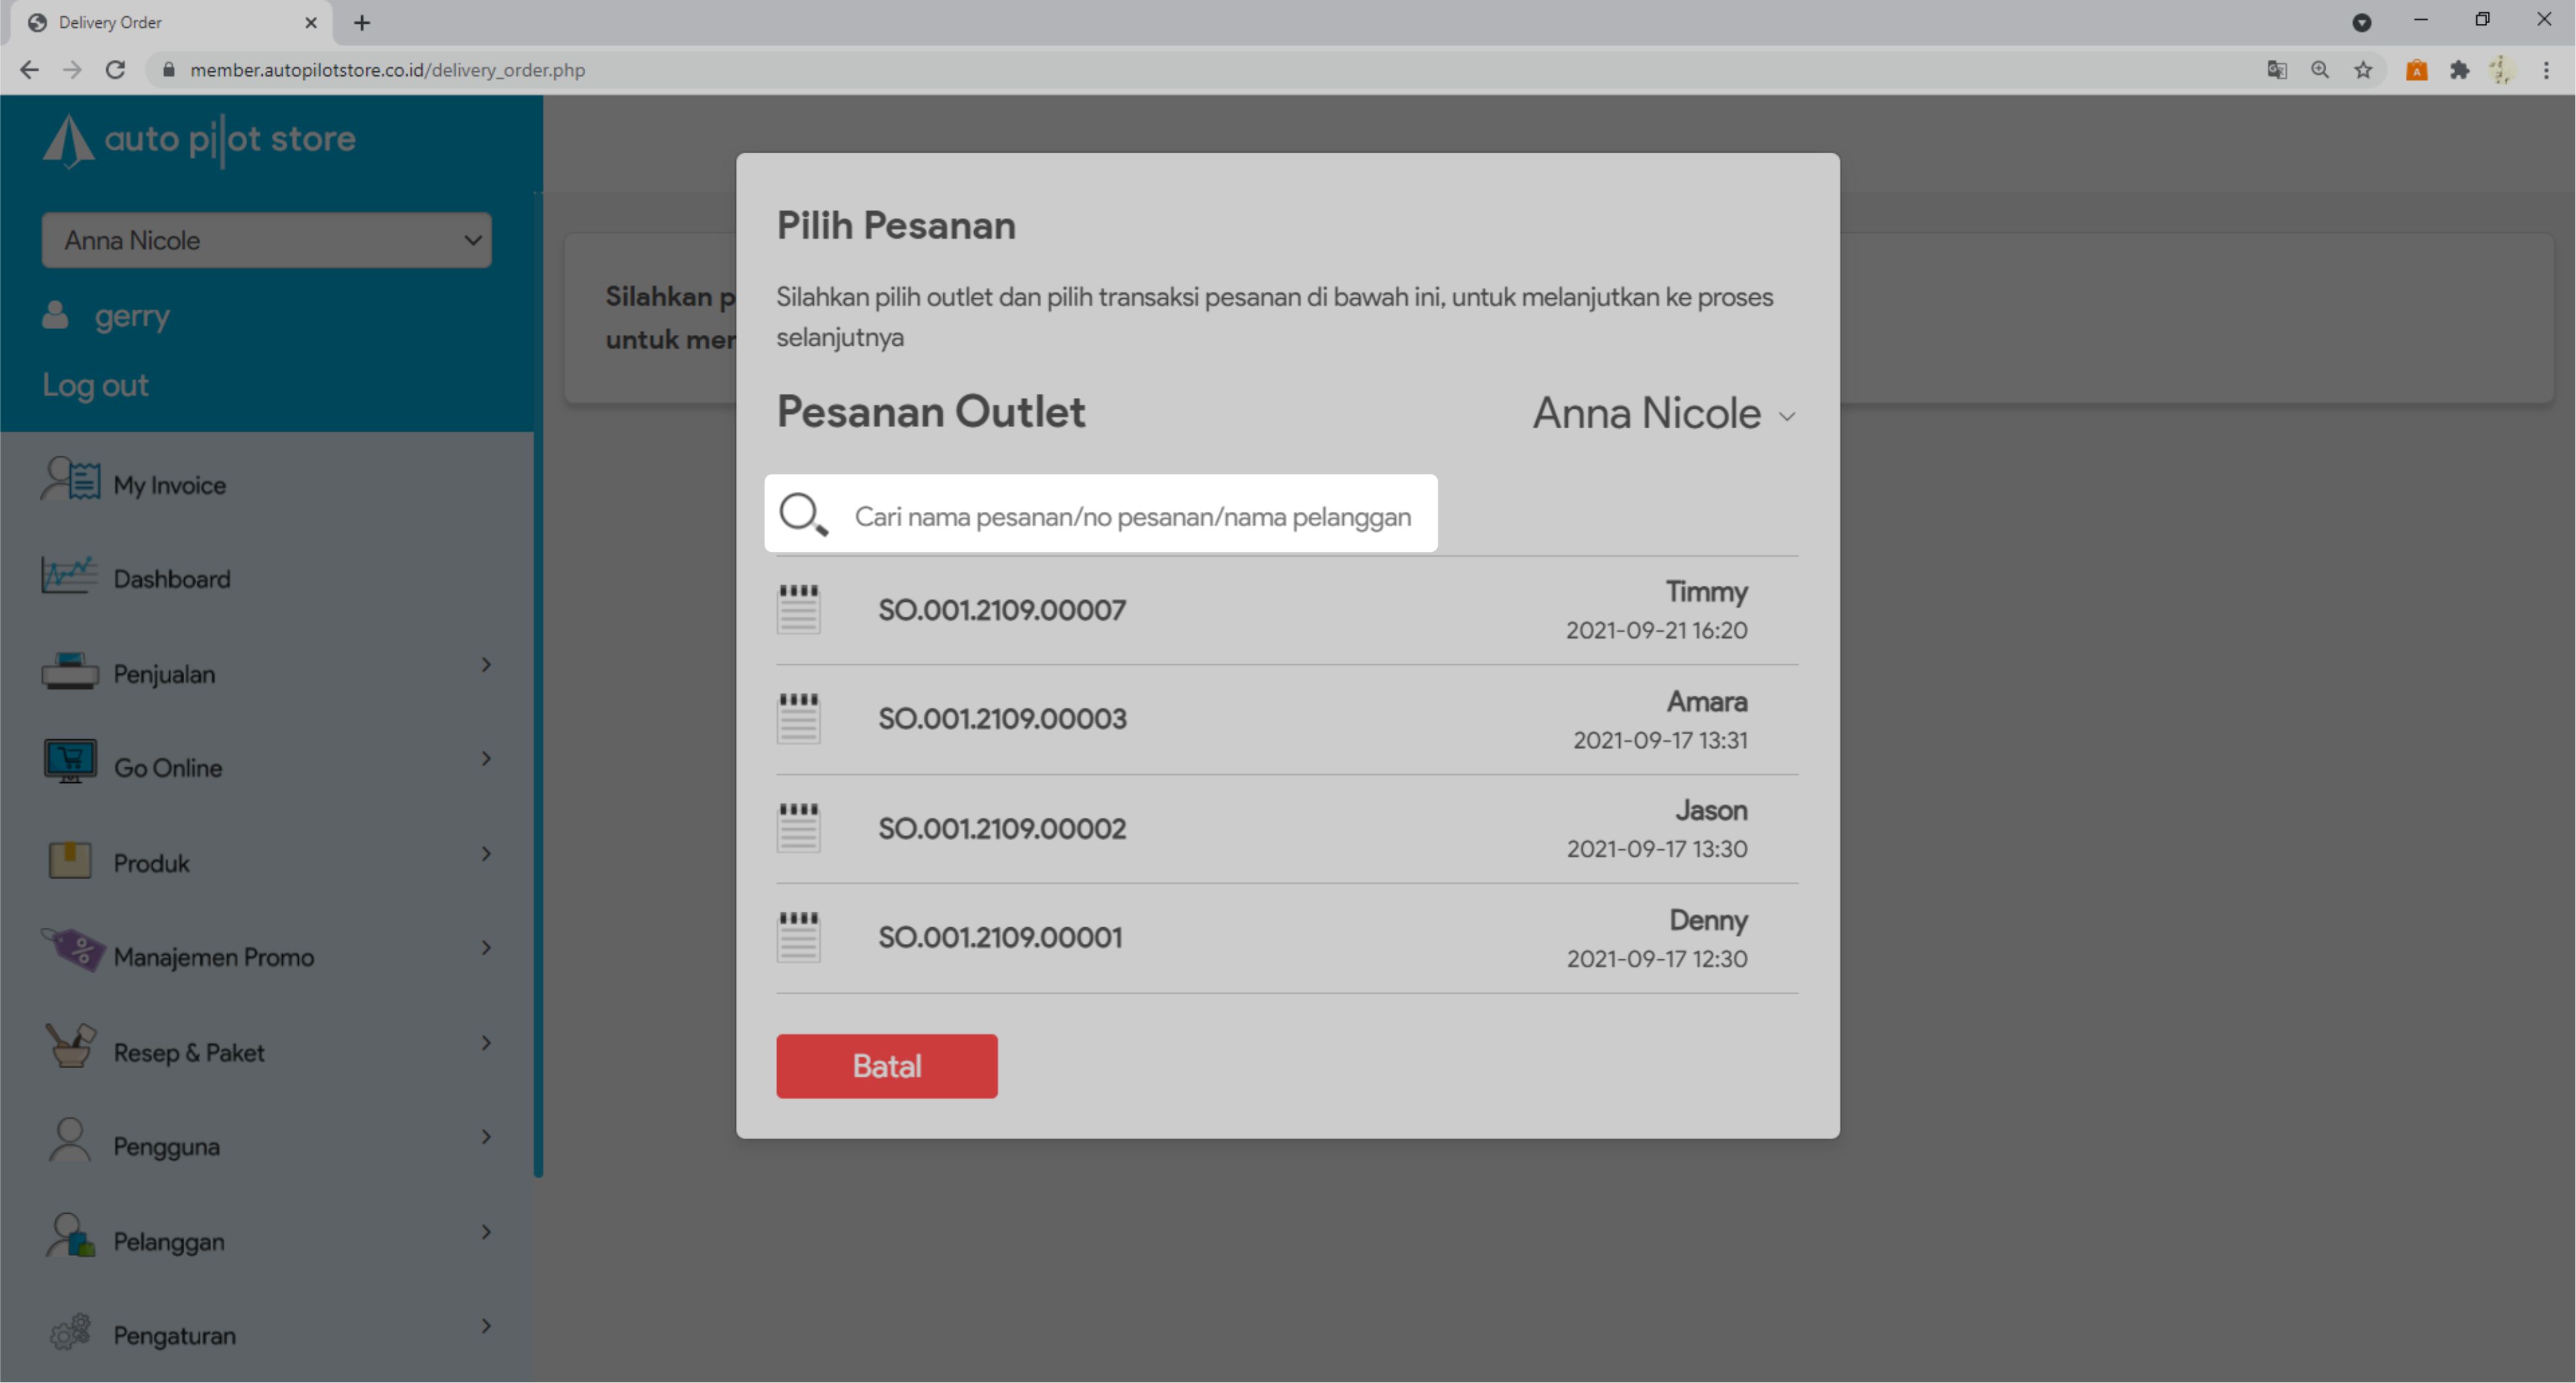
Task: Click the notepad icon beside order SO.001.2109.00007
Action: [x=798, y=609]
